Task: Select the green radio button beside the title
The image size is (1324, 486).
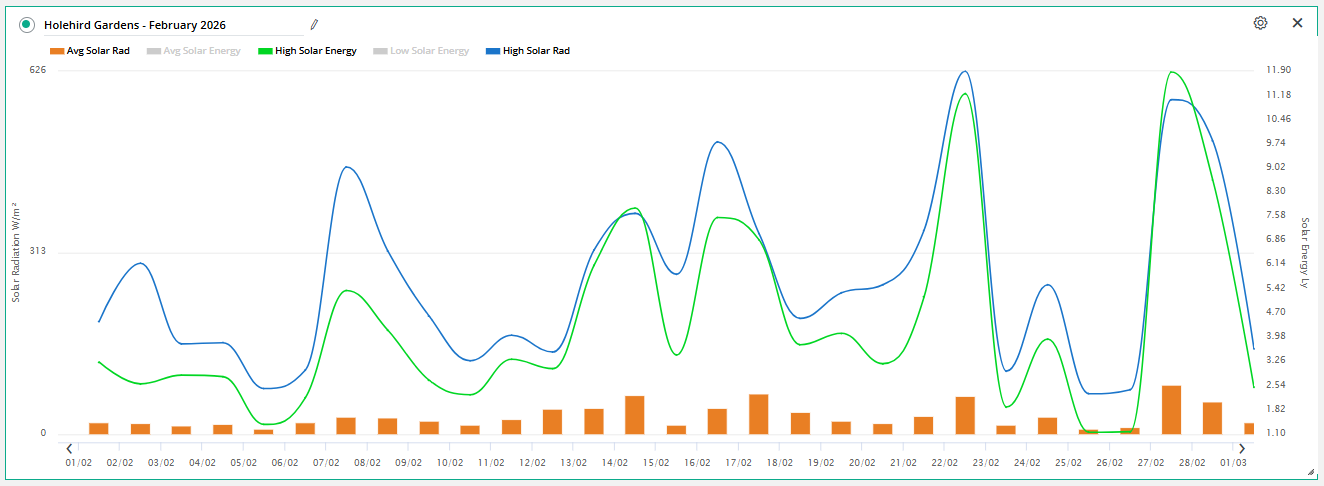Action: tap(27, 24)
